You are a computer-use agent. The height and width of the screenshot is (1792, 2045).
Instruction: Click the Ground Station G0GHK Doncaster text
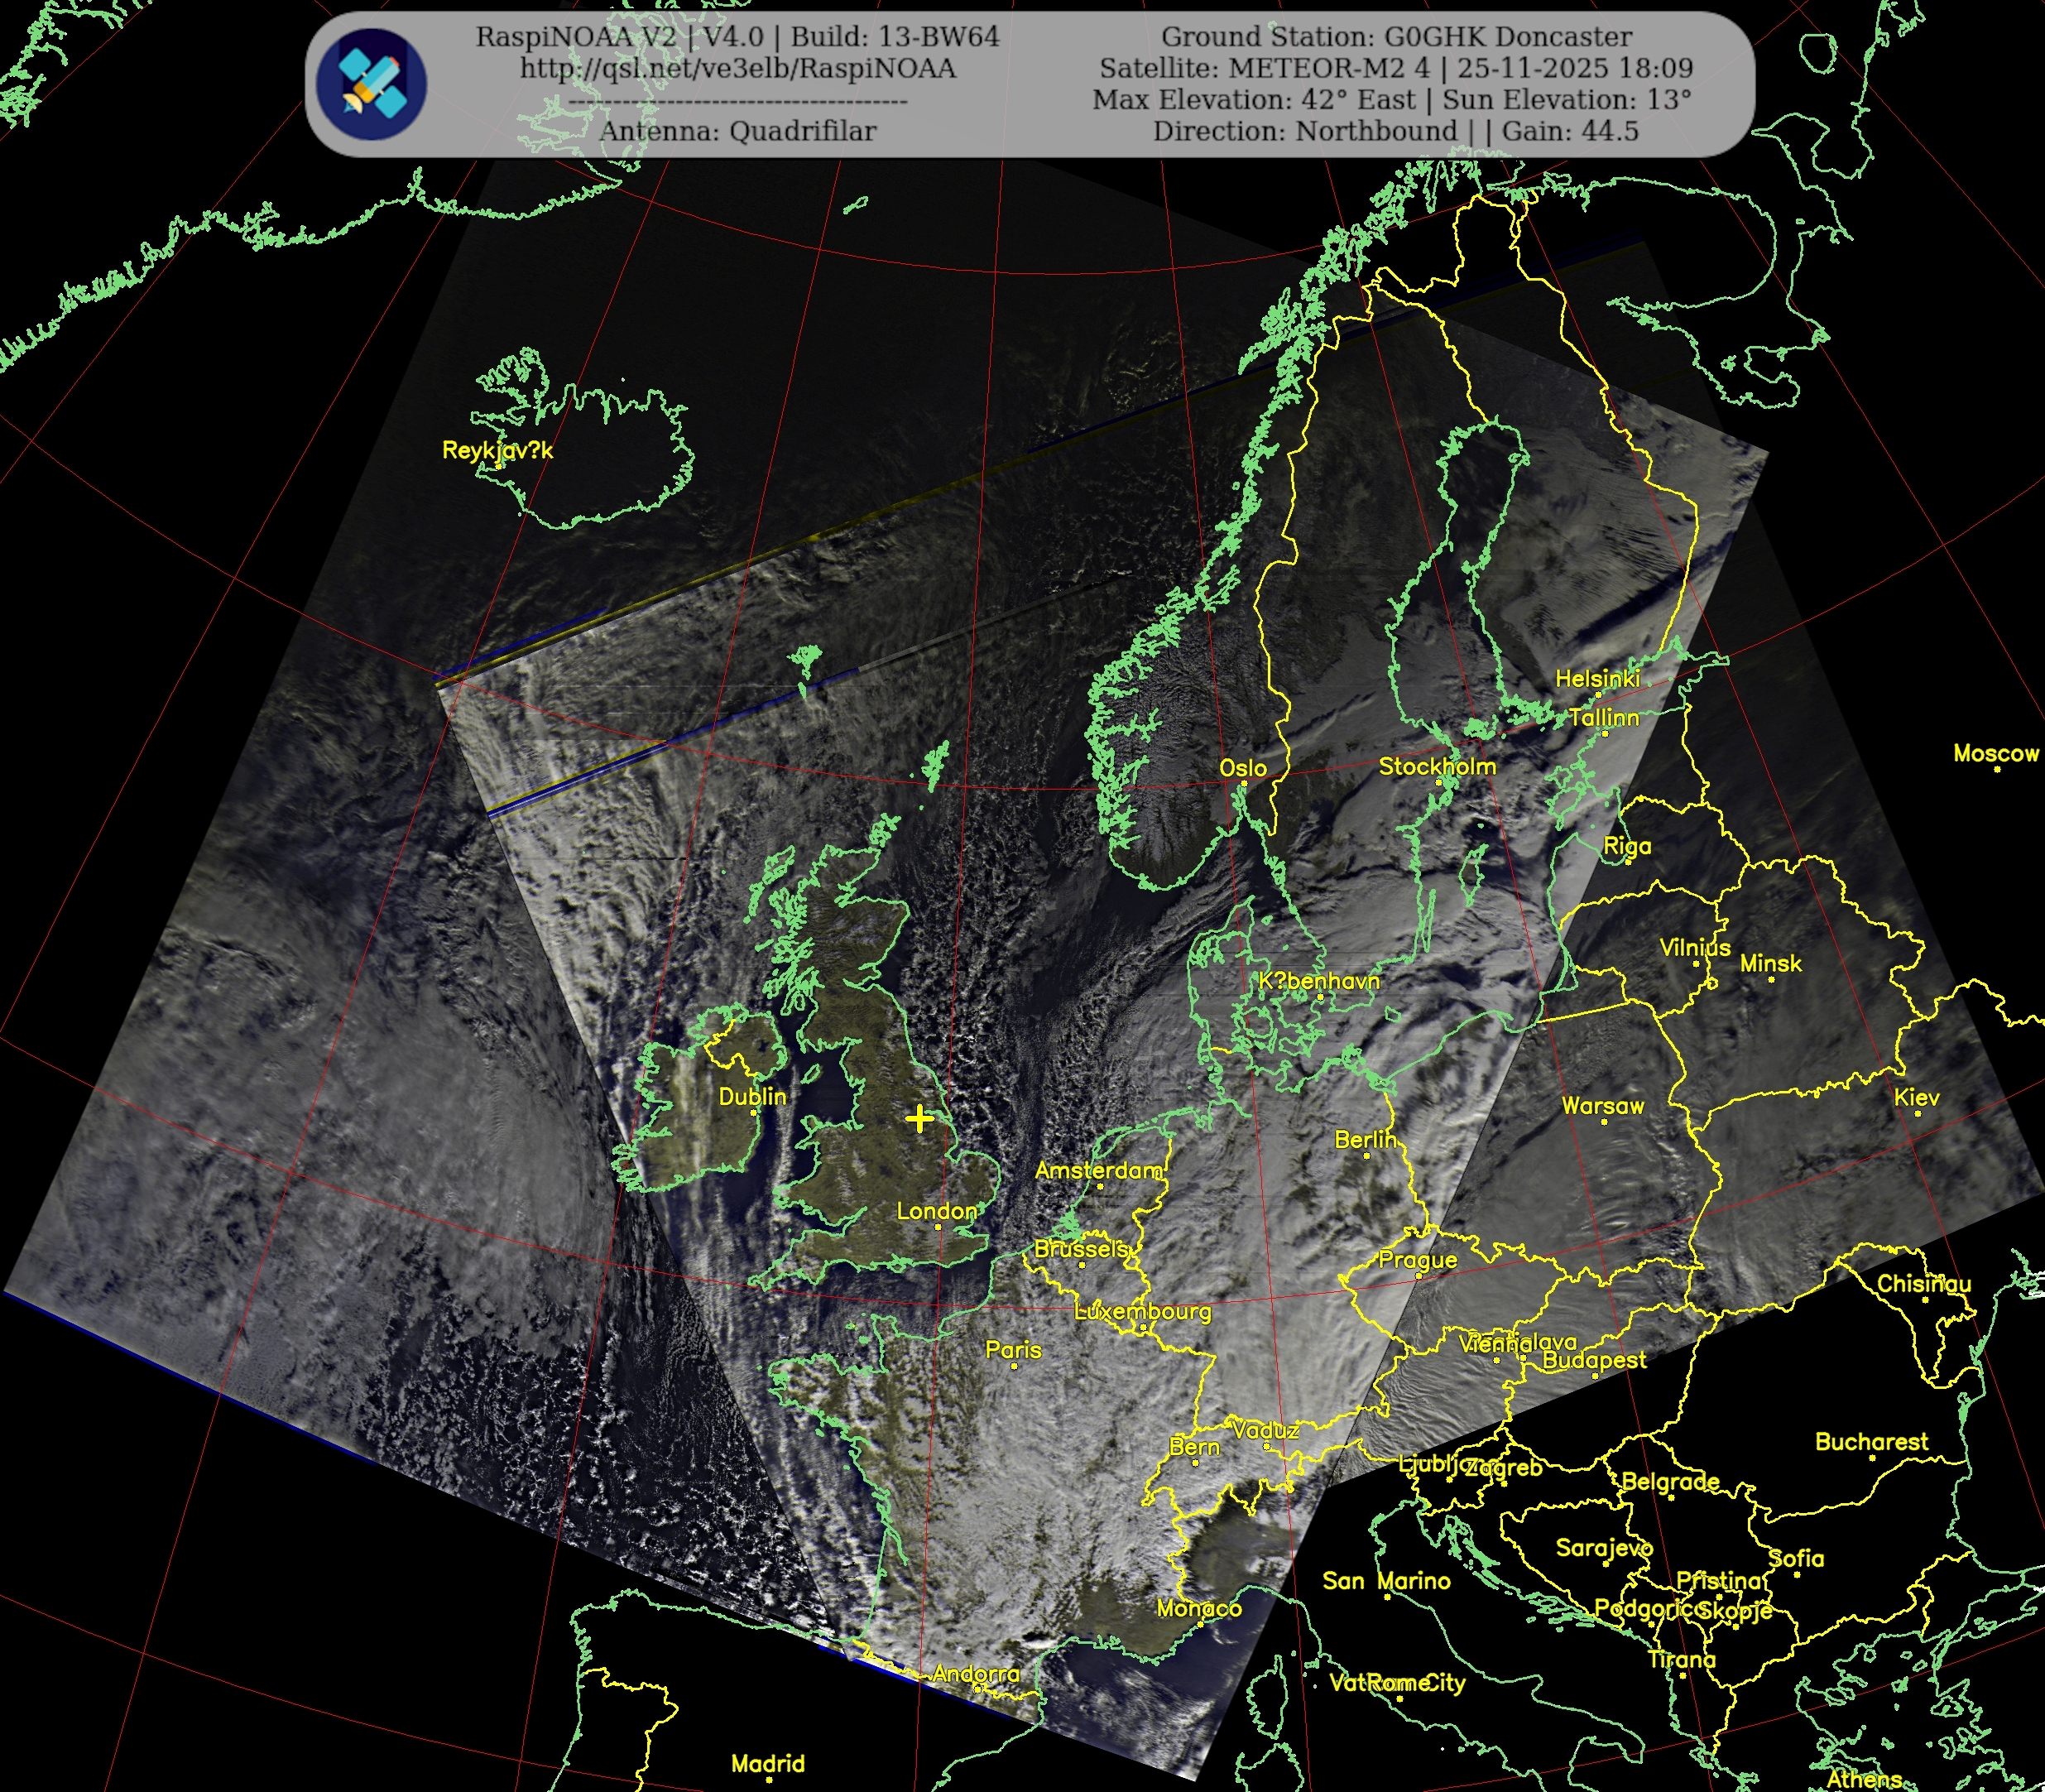[1395, 37]
